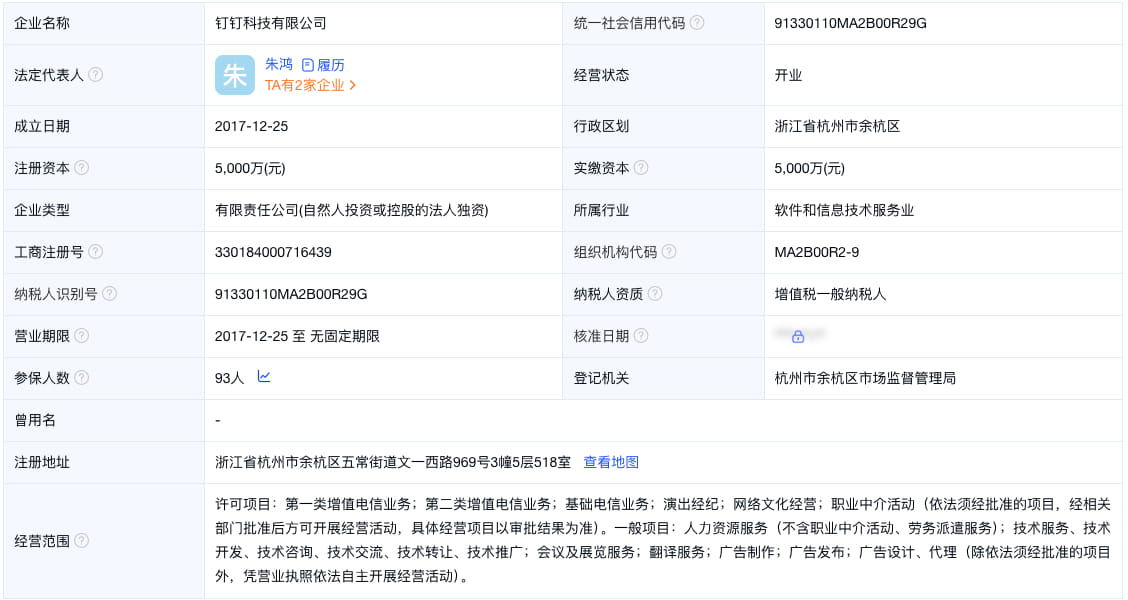Click registered capital 5,000万(元) value
1128x600 pixels.
[x=250, y=168]
